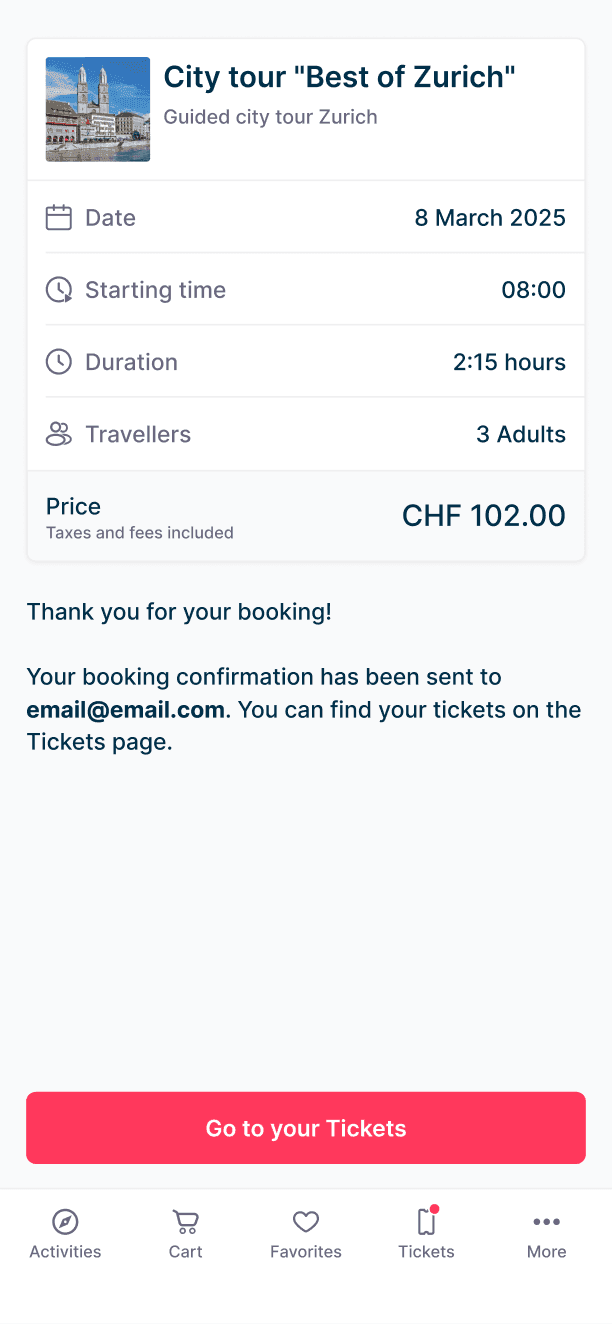Switch to the Favorites tab label
The image size is (612, 1324).
[x=306, y=1252]
